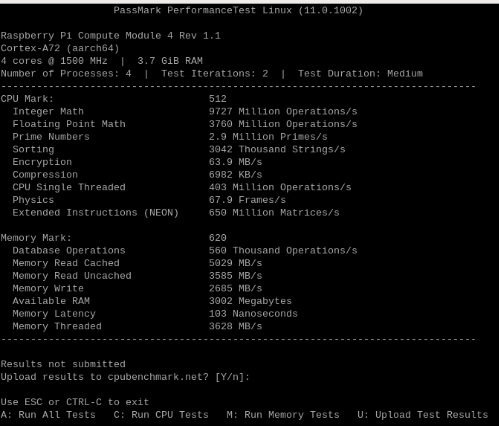This screenshot has width=499, height=426.
Task: Click the PassMark PerformanceTest Linux title
Action: coord(238,10)
